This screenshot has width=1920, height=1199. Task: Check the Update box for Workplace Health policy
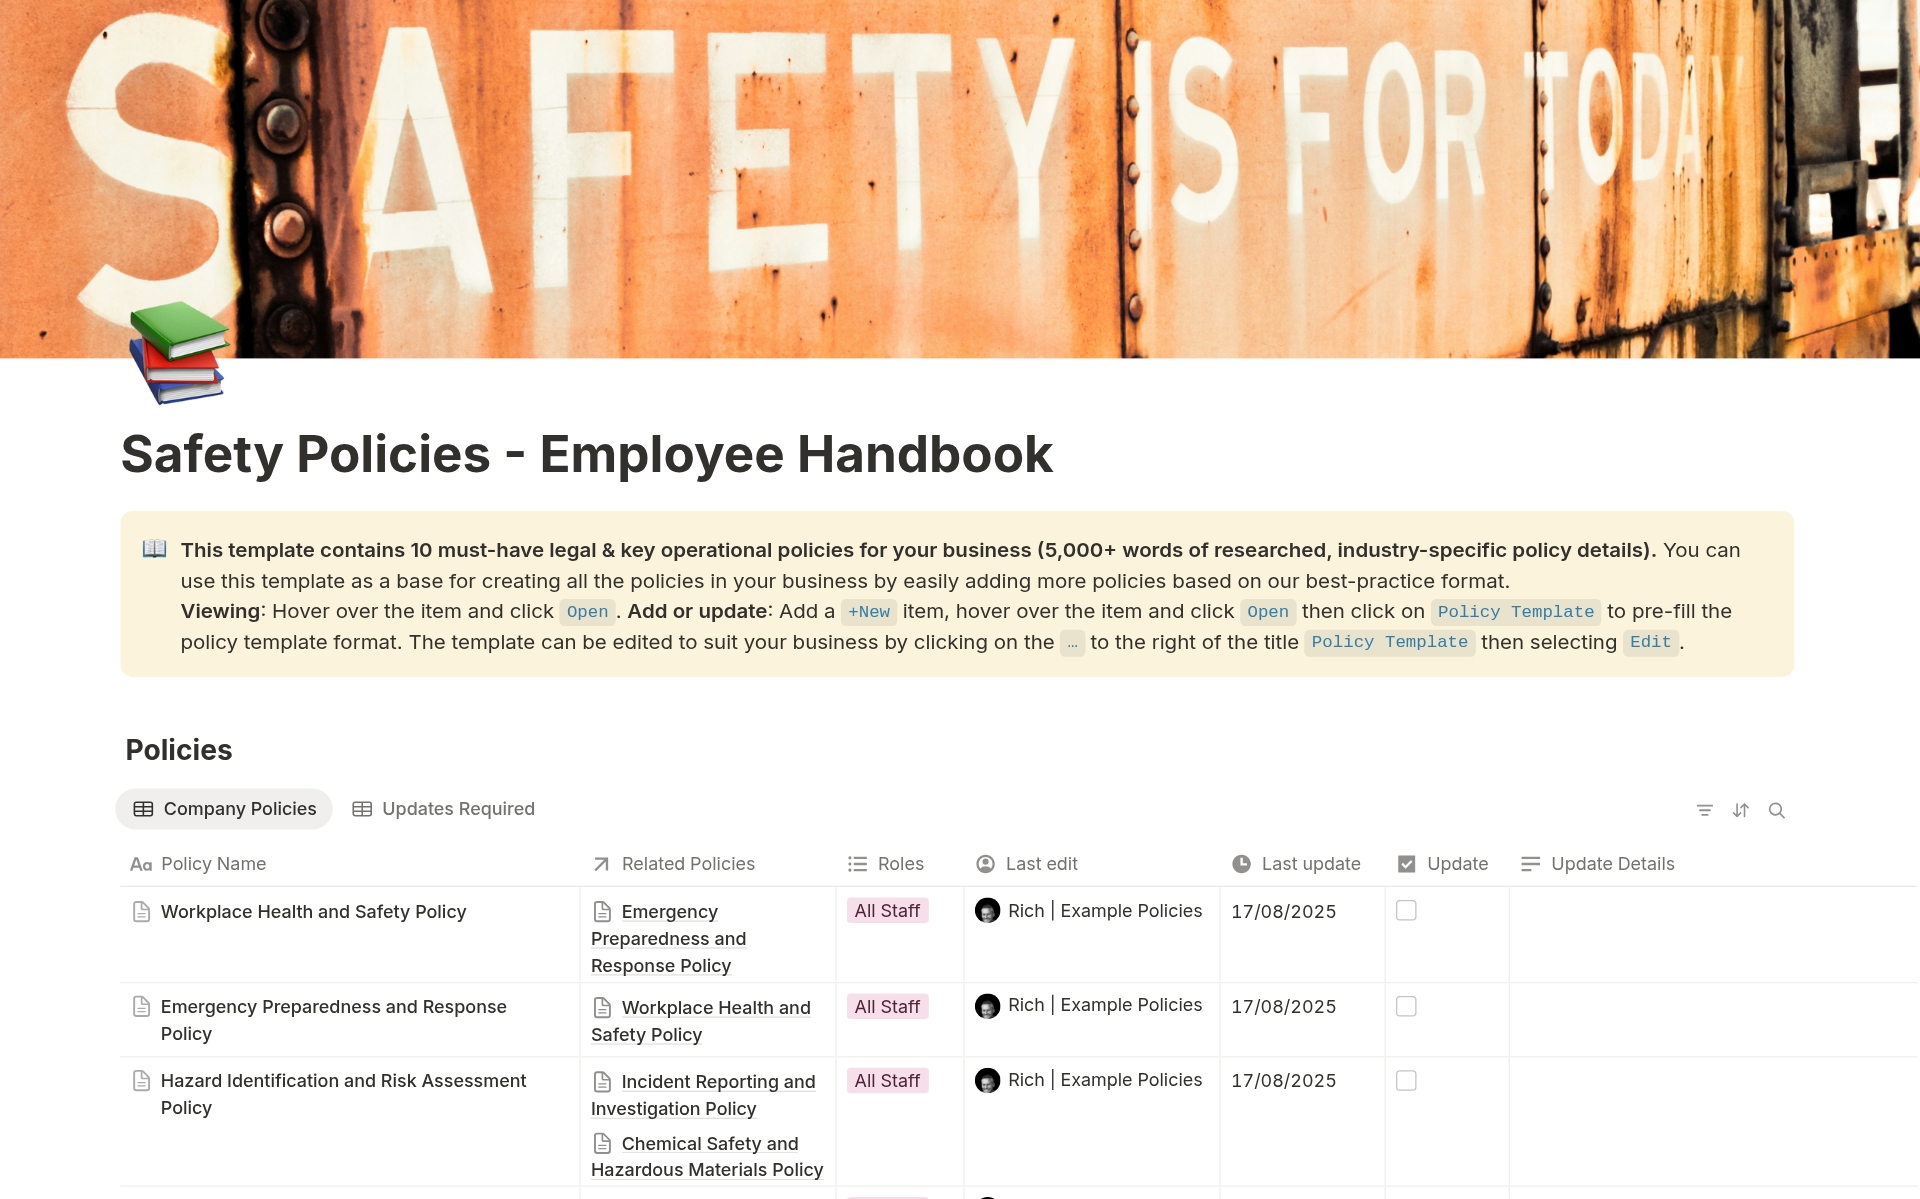pos(1407,911)
